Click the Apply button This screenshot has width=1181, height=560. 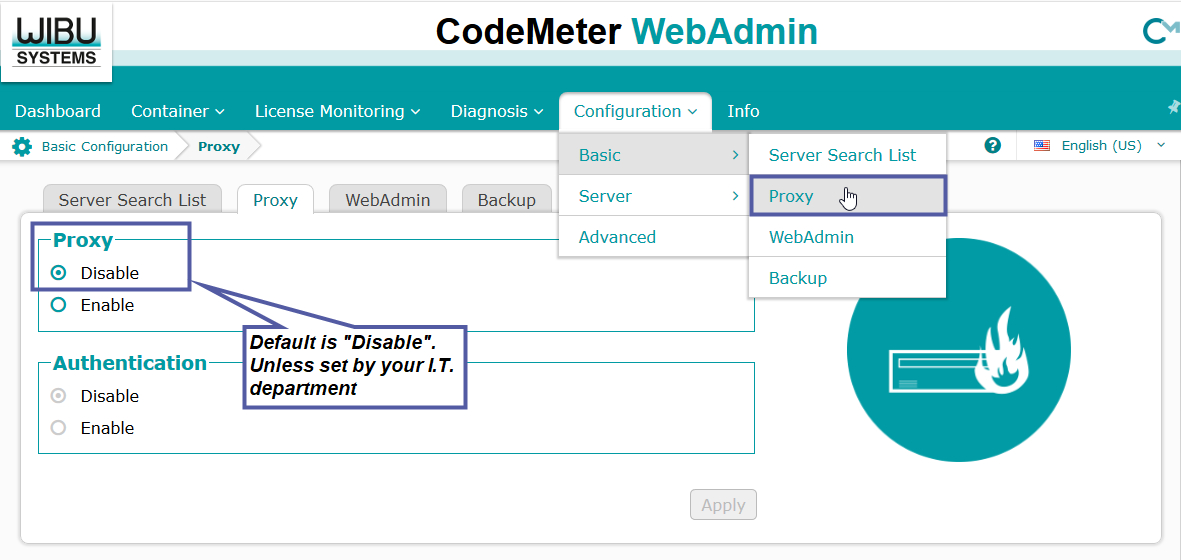723,505
